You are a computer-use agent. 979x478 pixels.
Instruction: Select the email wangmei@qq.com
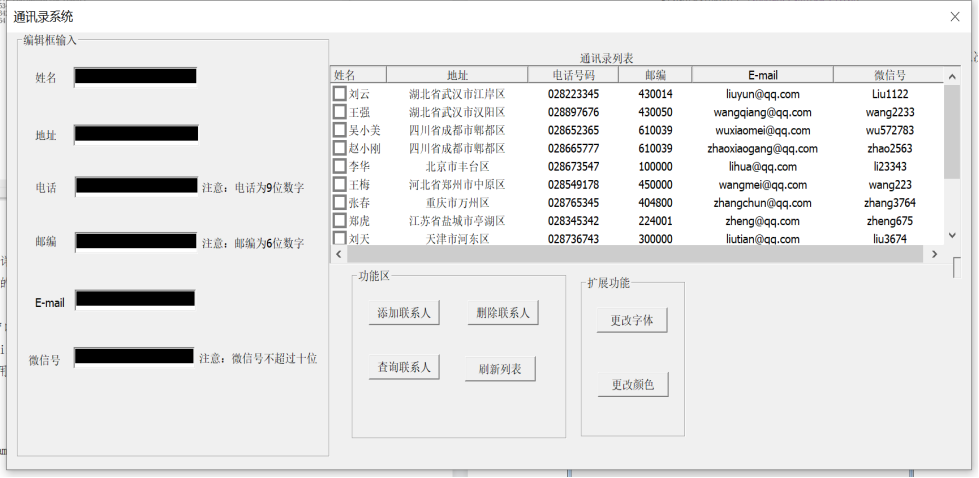pyautogui.click(x=762, y=185)
